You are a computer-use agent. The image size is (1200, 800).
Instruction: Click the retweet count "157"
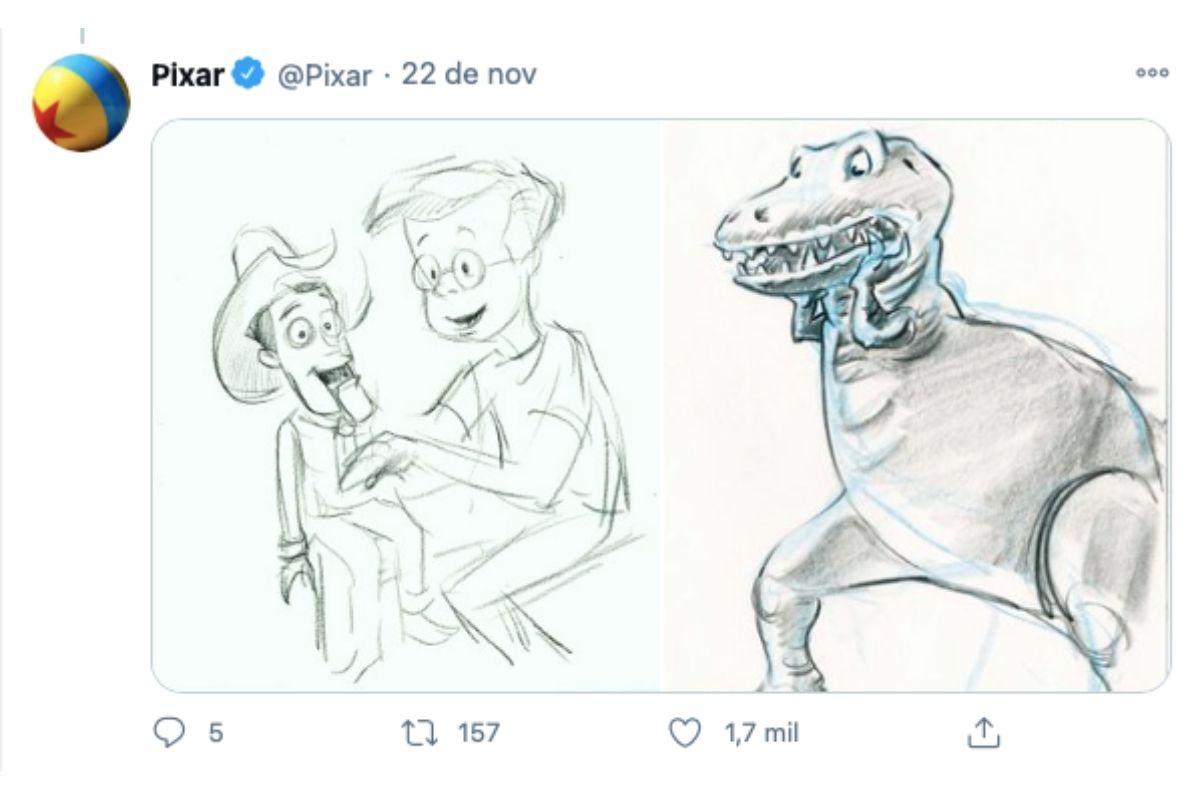478,734
